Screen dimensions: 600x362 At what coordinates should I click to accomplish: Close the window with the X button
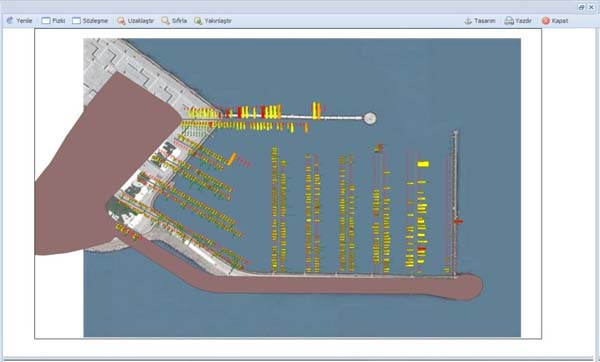pyautogui.click(x=591, y=7)
